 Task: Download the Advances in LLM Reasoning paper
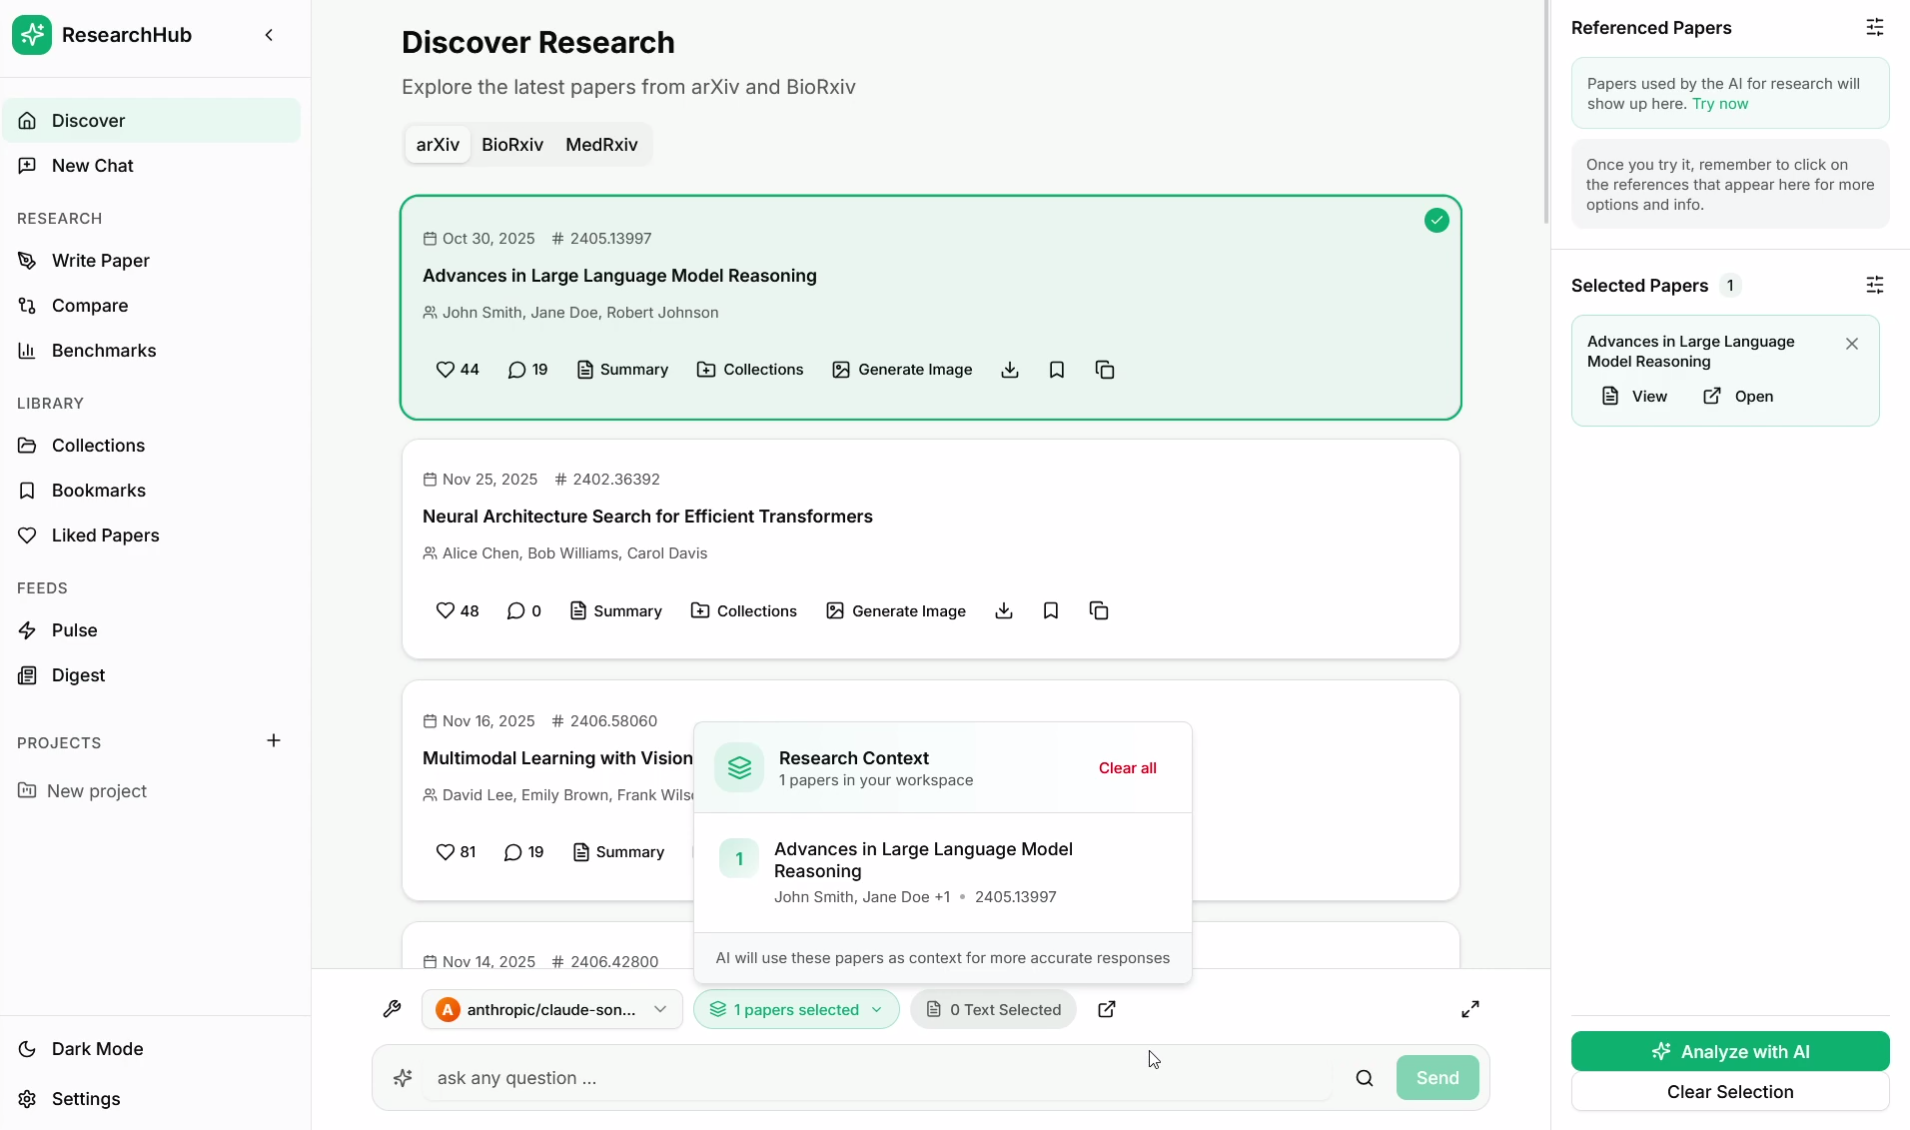coord(1010,370)
